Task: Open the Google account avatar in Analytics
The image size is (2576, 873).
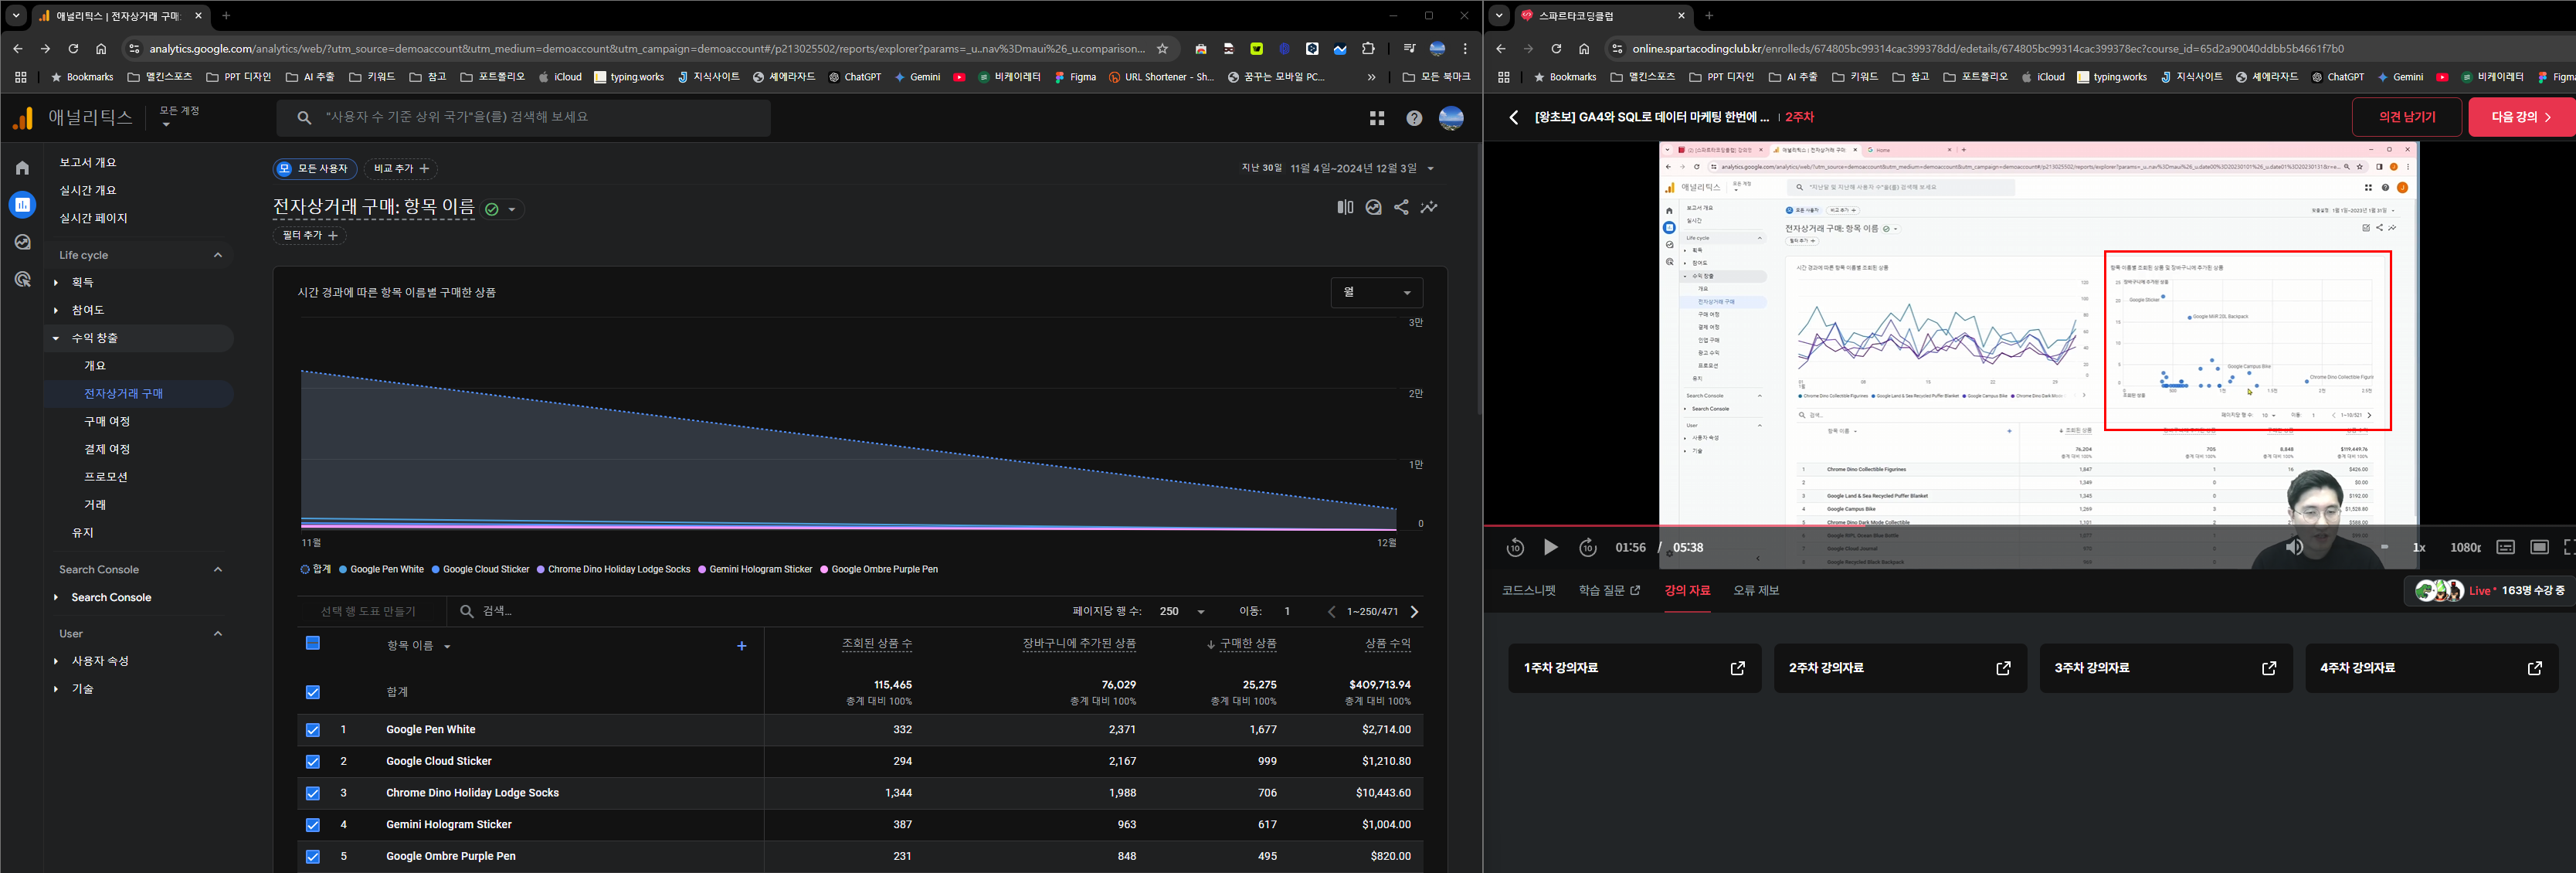Action: [1451, 118]
